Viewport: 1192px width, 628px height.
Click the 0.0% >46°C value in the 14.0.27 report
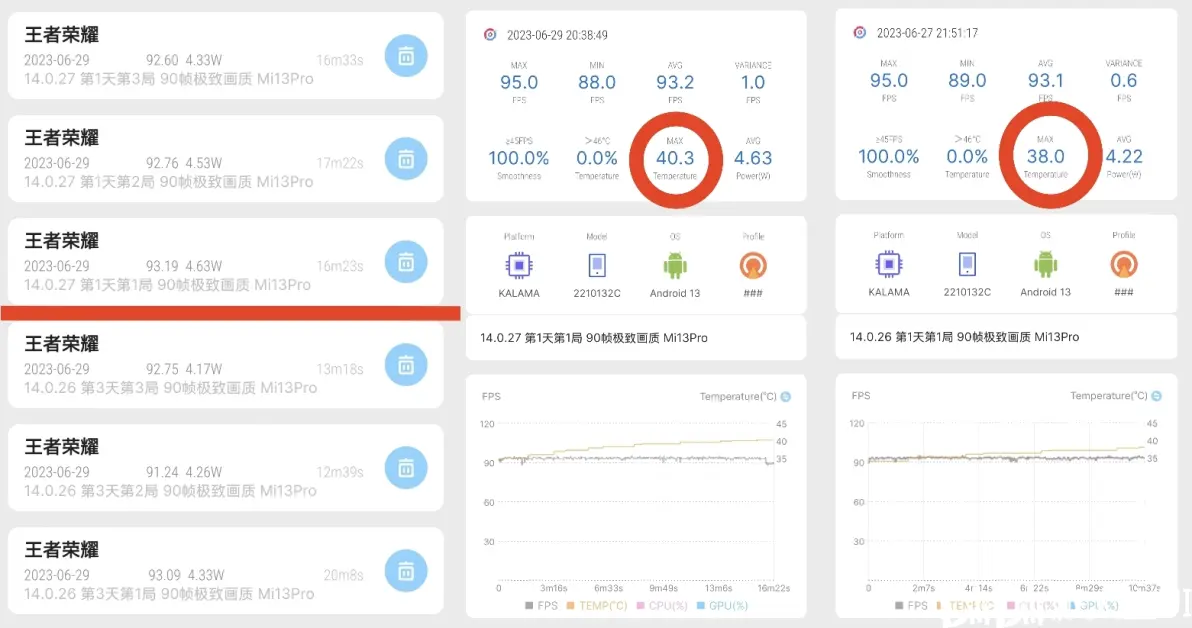[x=597, y=158]
